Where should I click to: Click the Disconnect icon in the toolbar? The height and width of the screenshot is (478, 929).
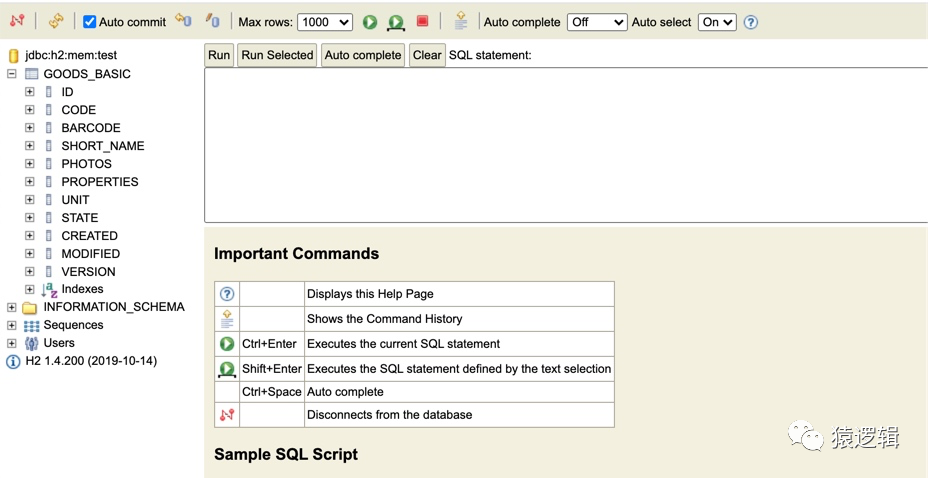tap(17, 21)
